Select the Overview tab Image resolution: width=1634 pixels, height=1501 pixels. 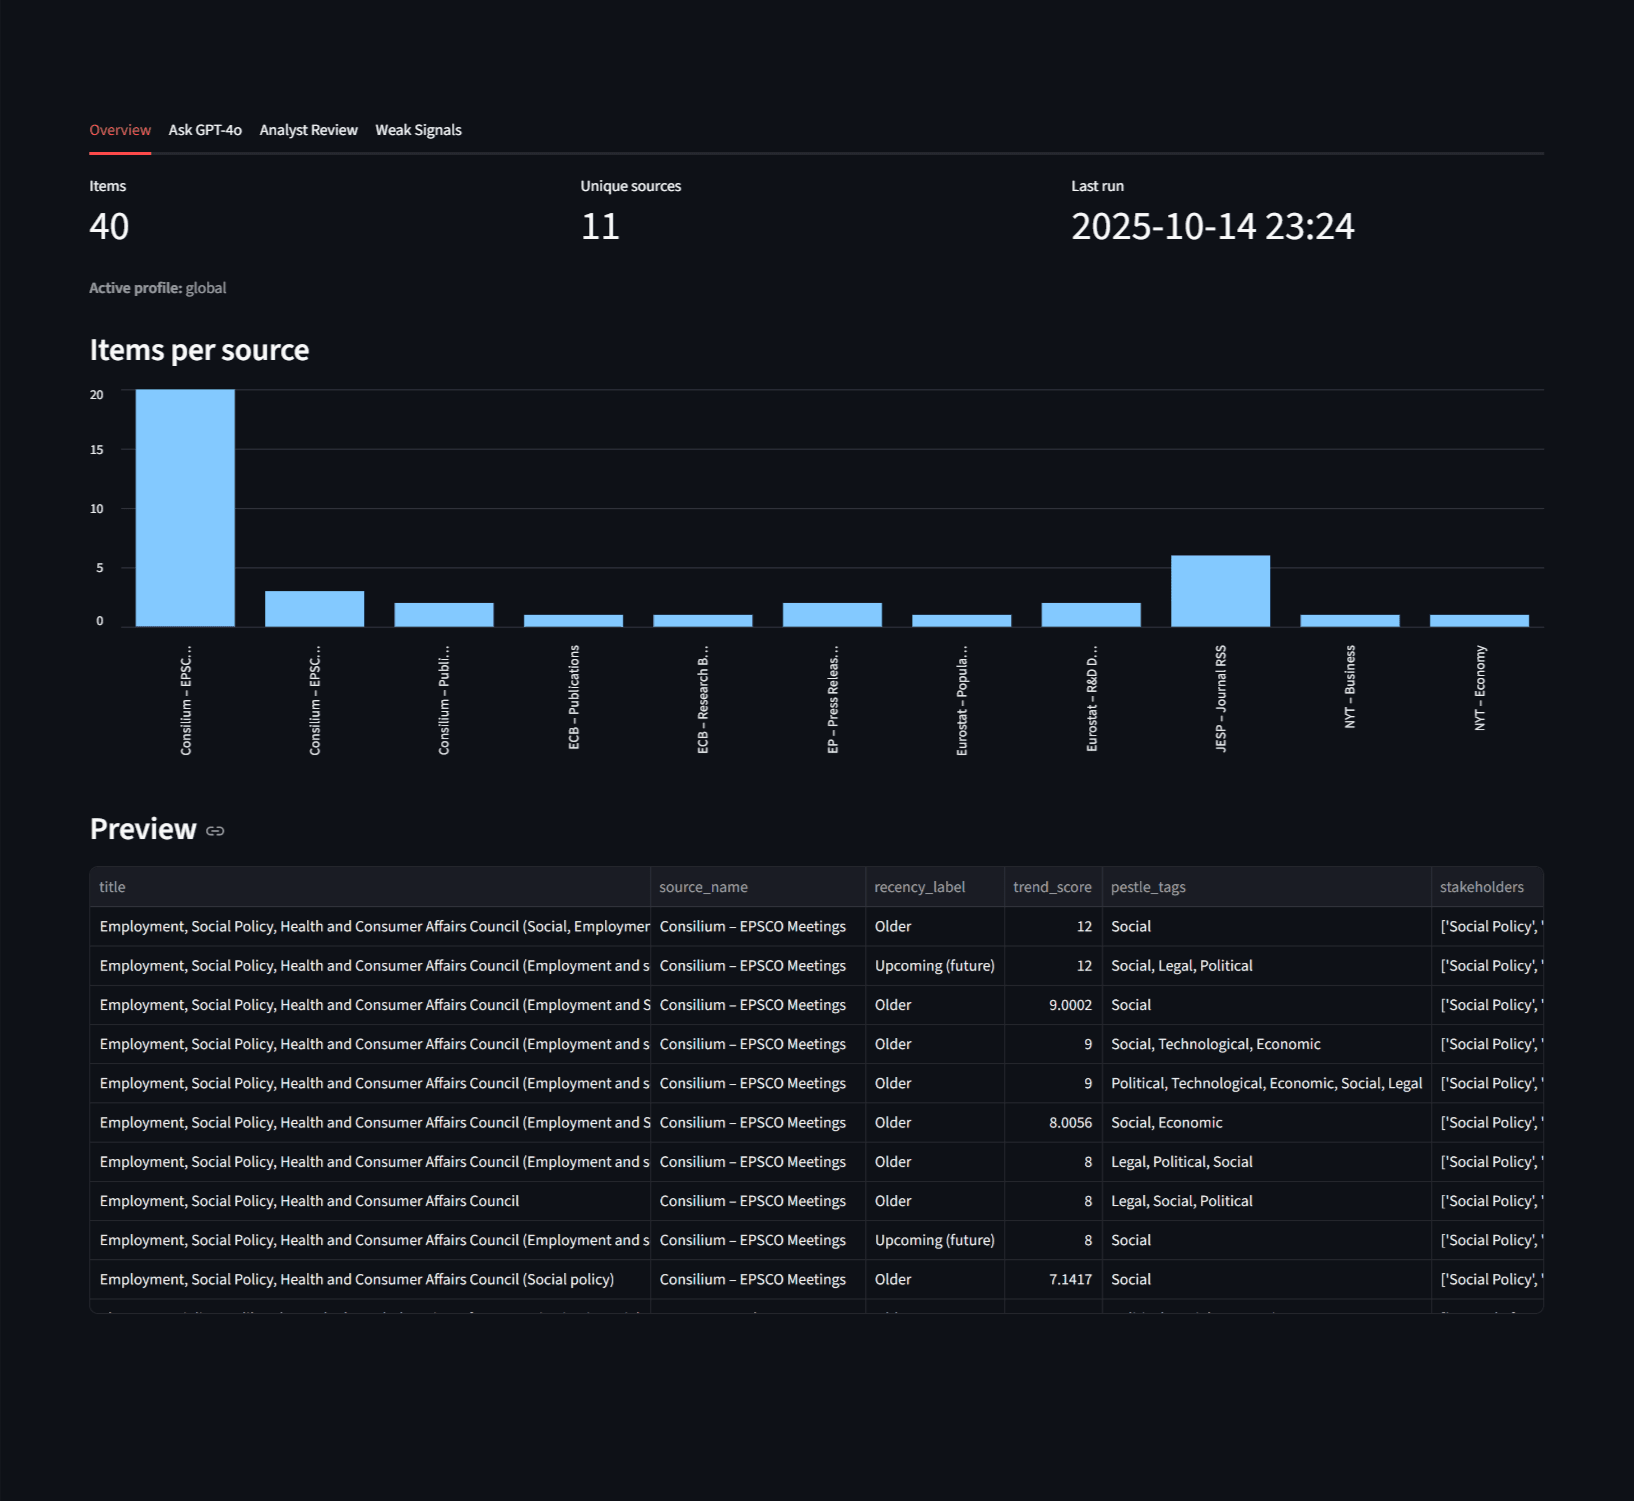coord(120,130)
